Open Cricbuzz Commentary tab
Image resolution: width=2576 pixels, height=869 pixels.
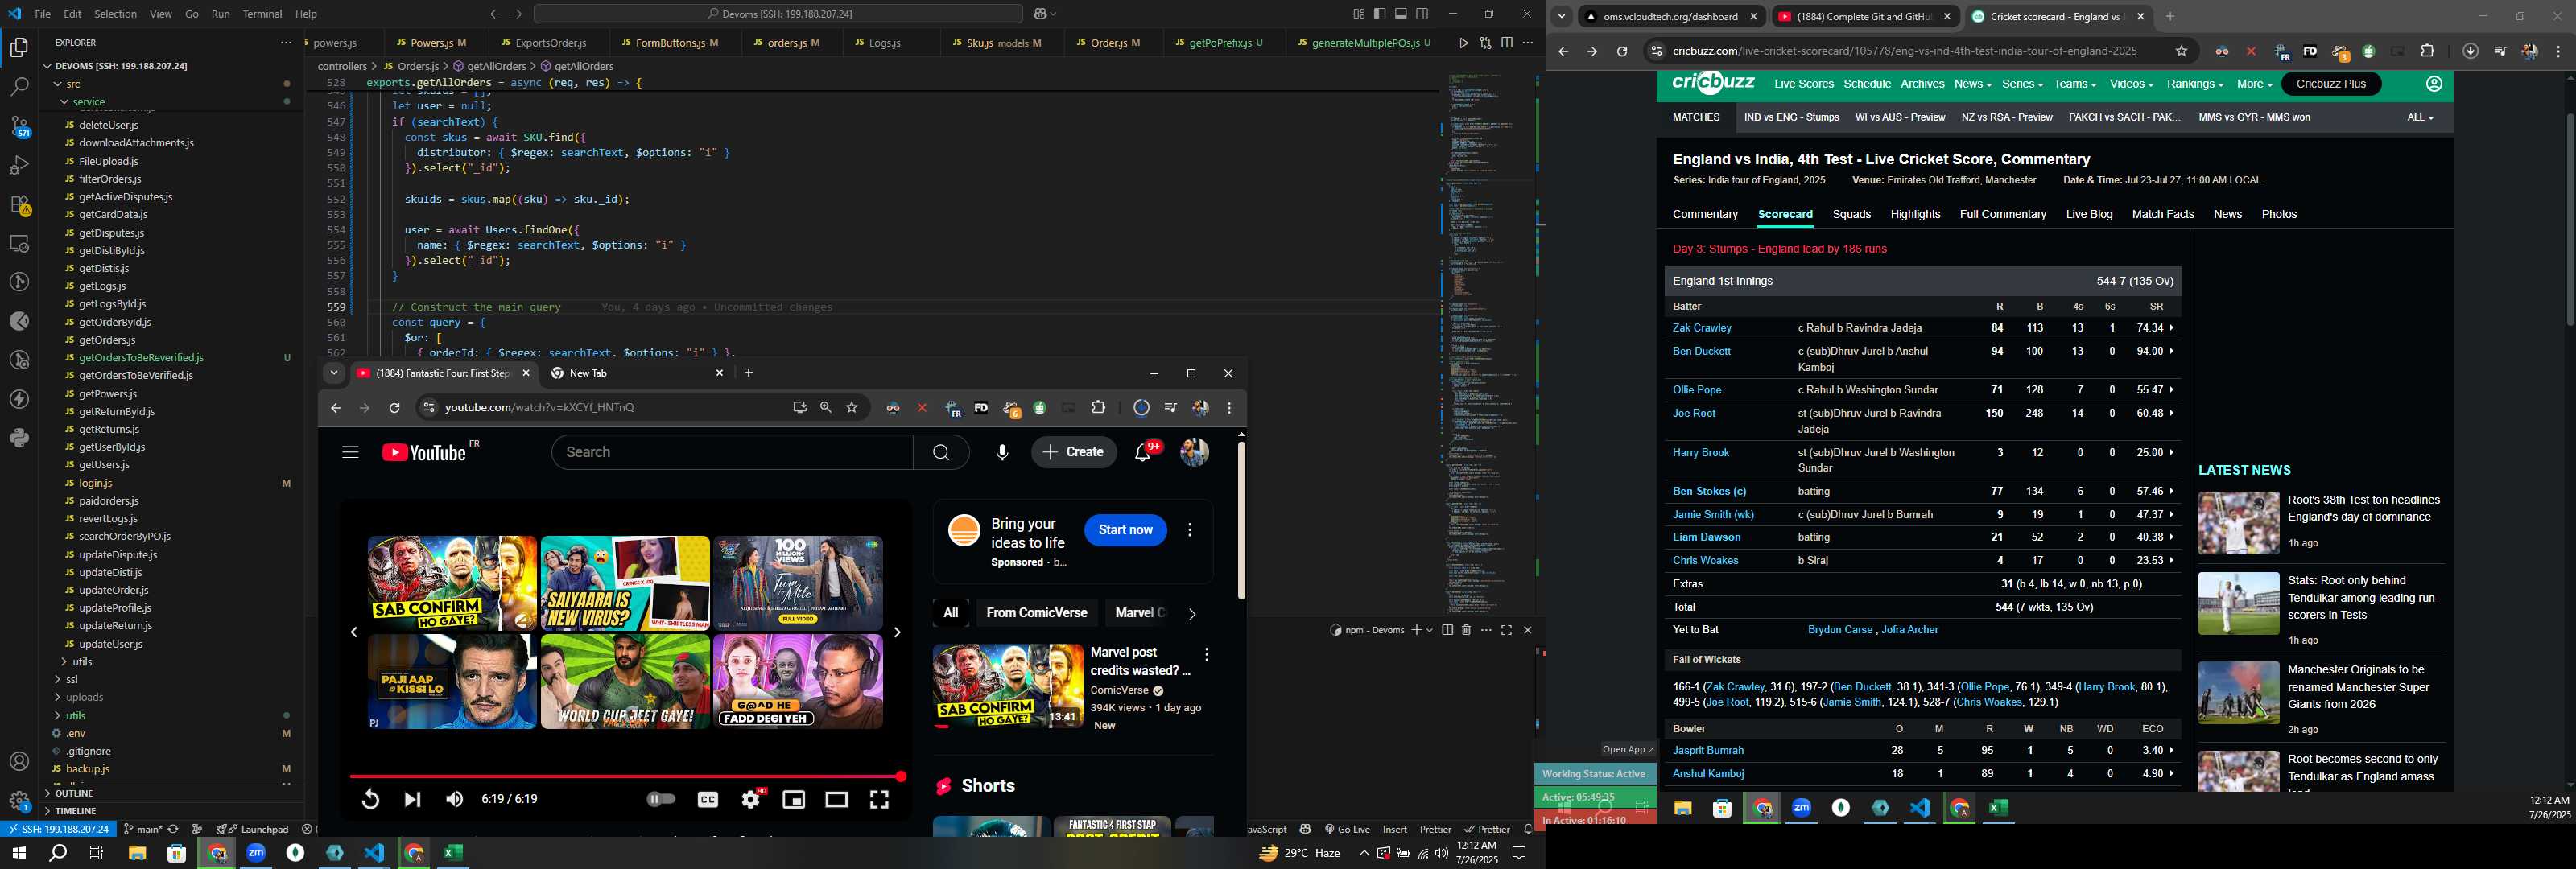[x=1705, y=214]
